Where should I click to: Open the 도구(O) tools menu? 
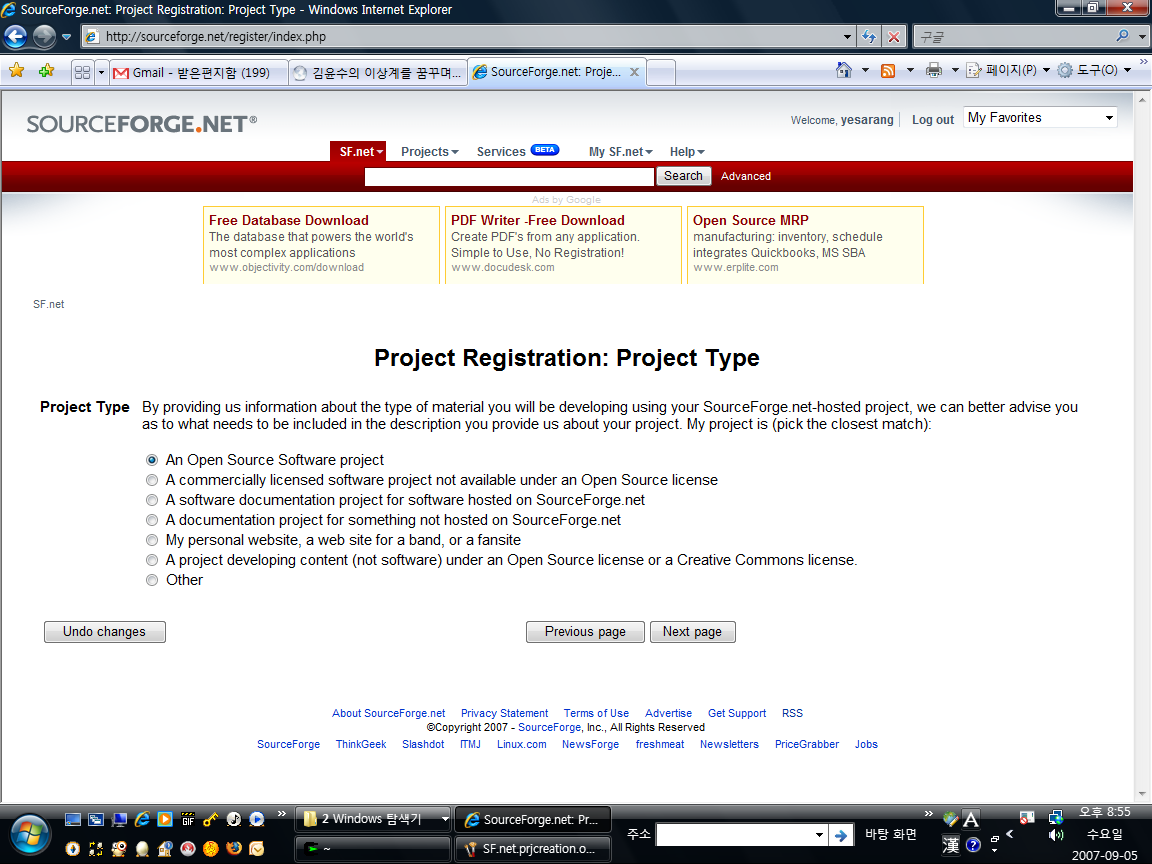tap(1095, 71)
